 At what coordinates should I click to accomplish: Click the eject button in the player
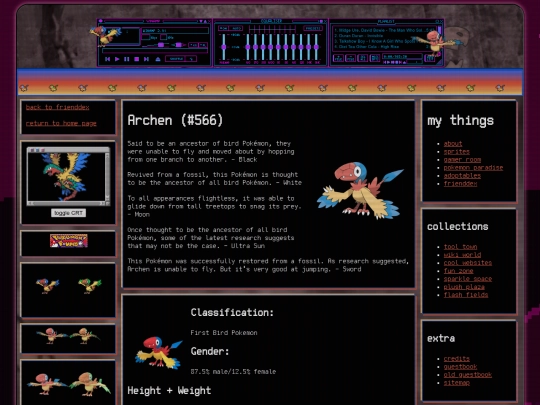(x=158, y=59)
